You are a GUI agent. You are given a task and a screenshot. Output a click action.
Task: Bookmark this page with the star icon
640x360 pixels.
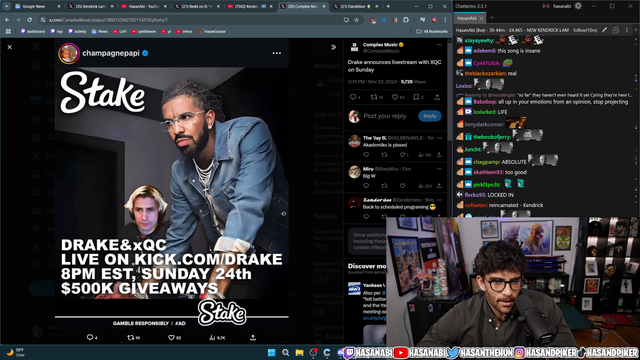coord(356,20)
